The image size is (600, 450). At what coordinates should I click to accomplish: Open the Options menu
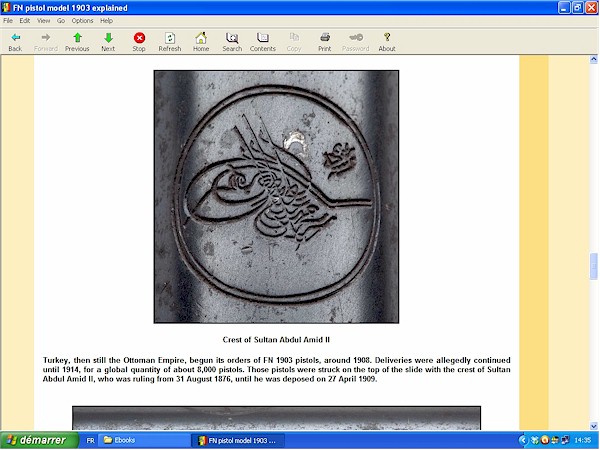coord(82,21)
